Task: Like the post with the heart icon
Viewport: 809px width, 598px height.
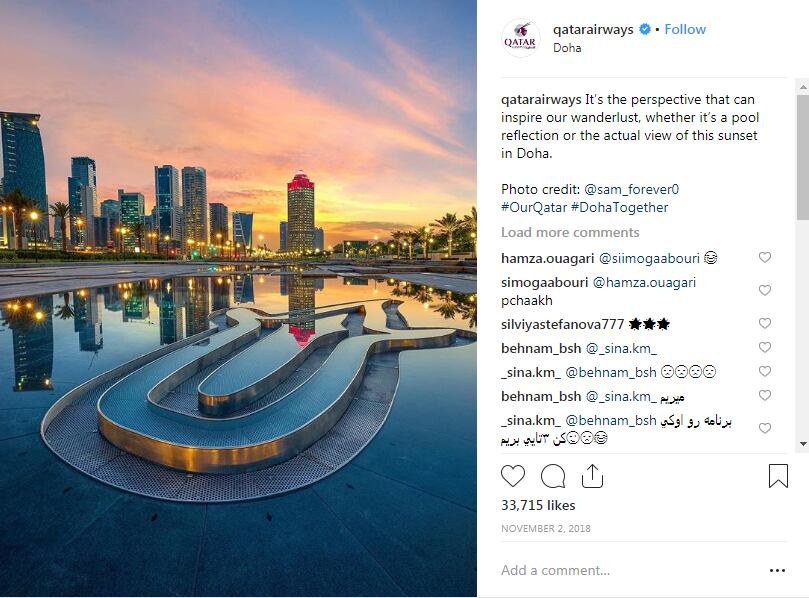Action: [513, 476]
